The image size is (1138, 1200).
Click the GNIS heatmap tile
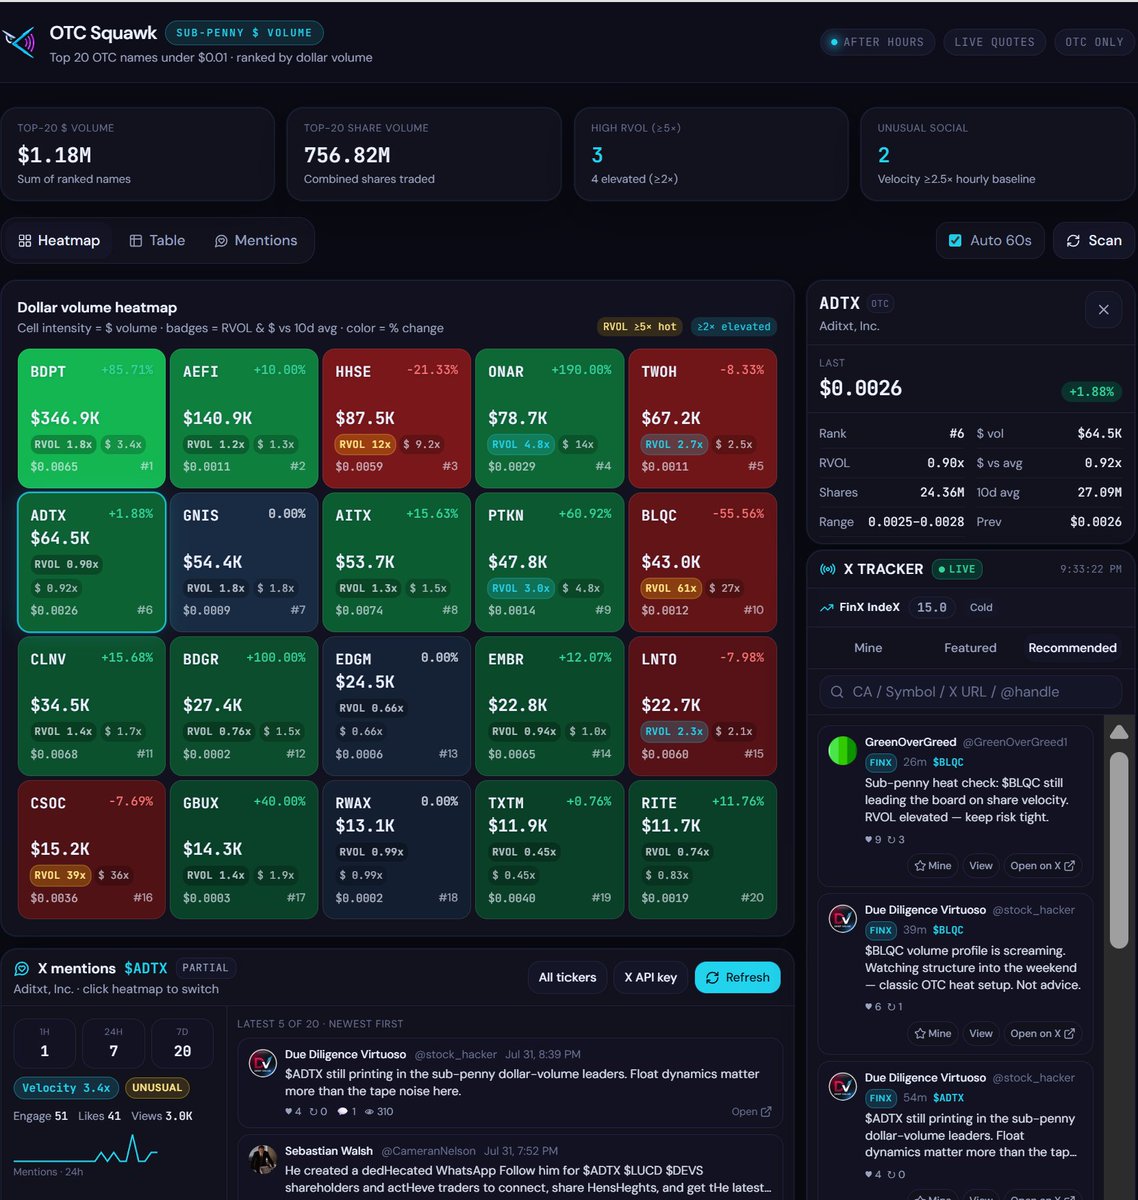pos(244,562)
